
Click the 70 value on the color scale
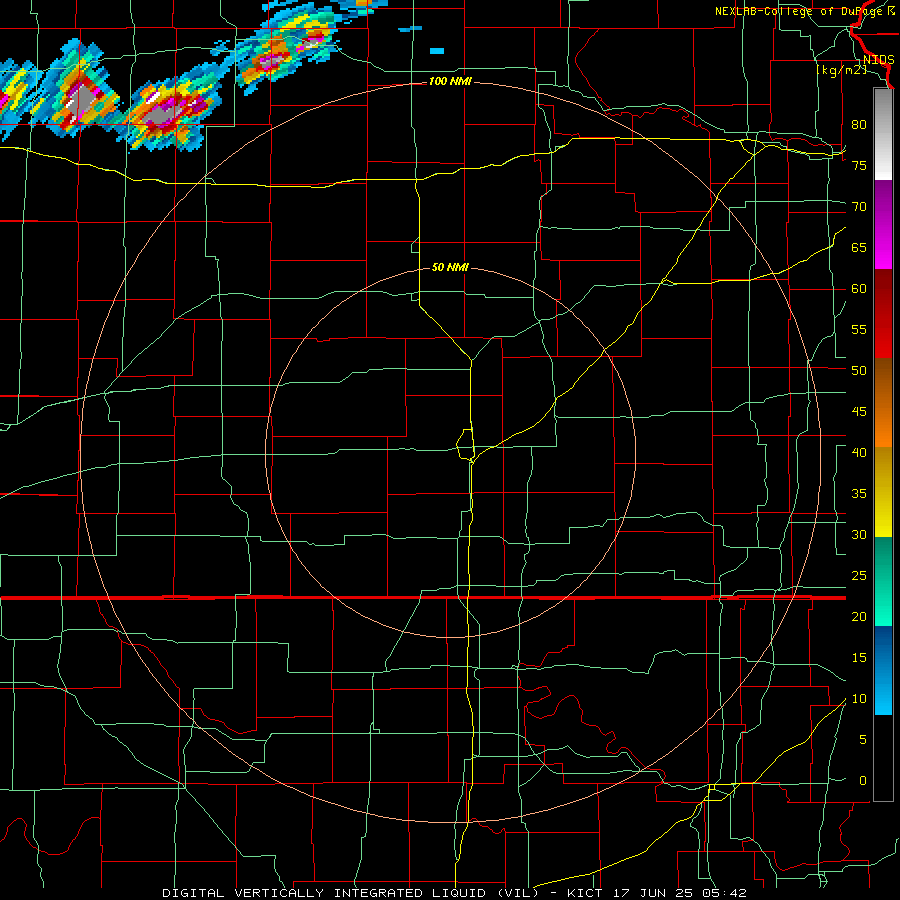coord(859,207)
